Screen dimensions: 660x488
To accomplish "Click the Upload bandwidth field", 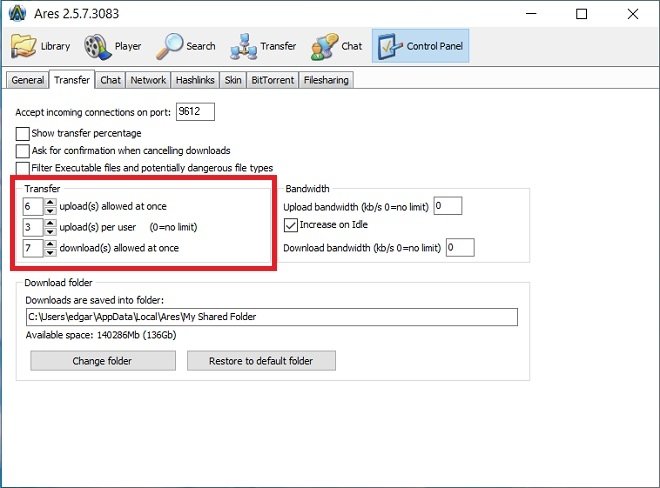I will coord(448,206).
